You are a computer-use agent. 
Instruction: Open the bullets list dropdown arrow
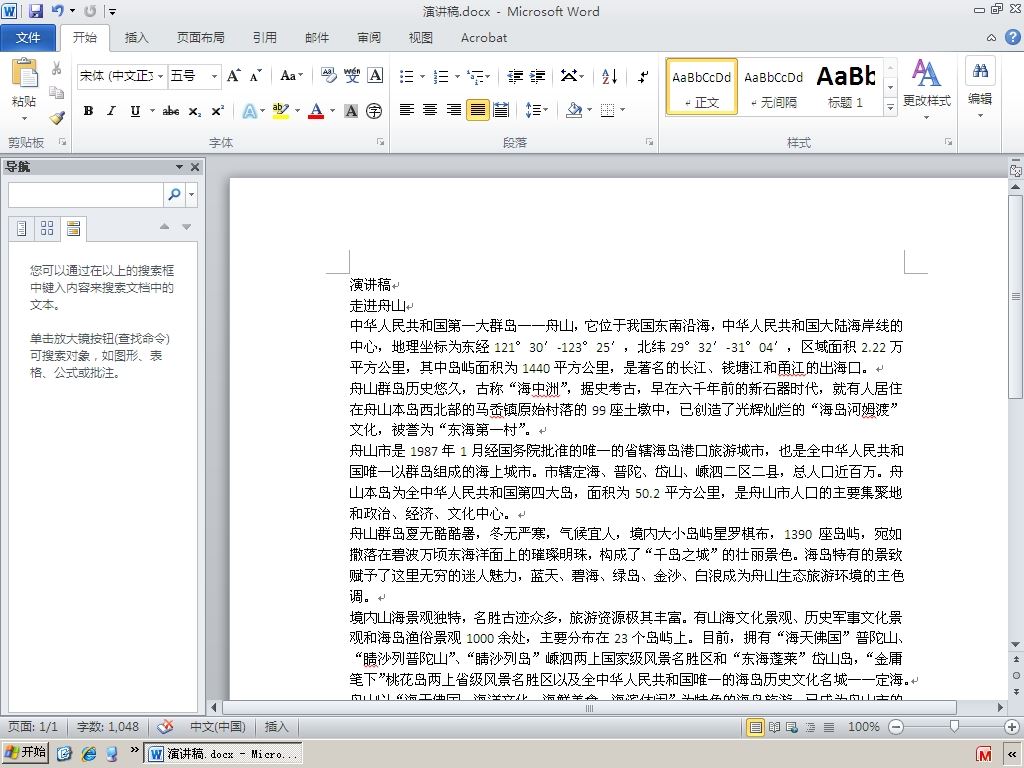(x=423, y=76)
